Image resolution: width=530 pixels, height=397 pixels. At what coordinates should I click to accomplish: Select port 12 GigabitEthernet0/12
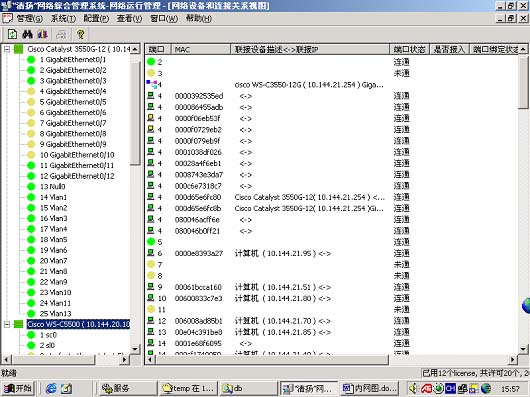coord(77,176)
